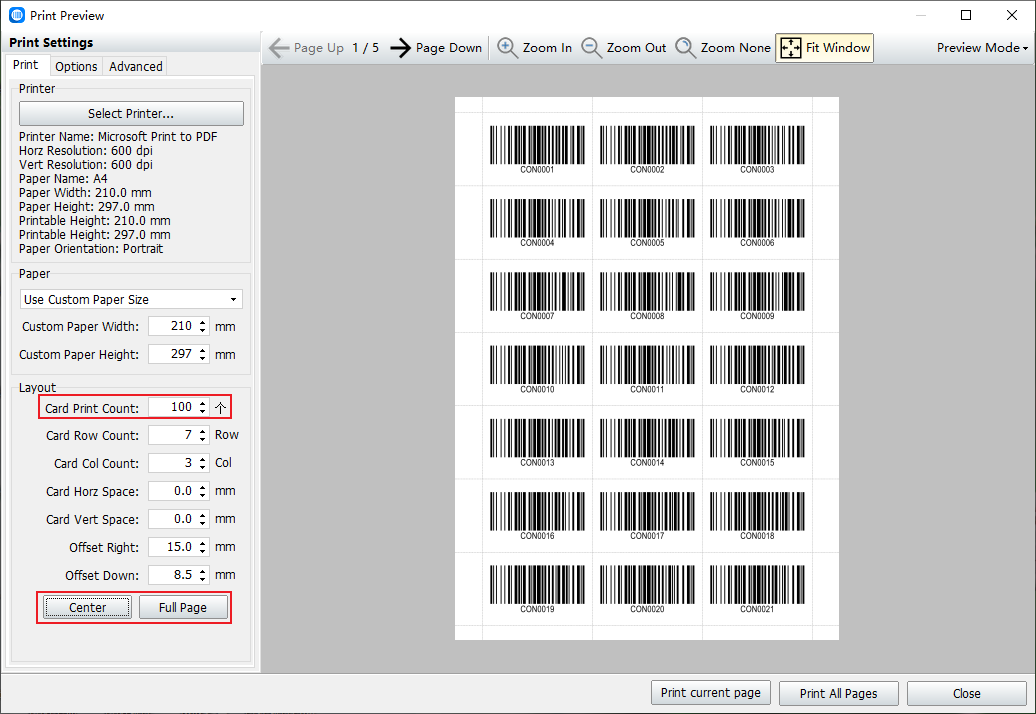Decrease Custom Paper Width with down arrow

[x=203, y=330]
